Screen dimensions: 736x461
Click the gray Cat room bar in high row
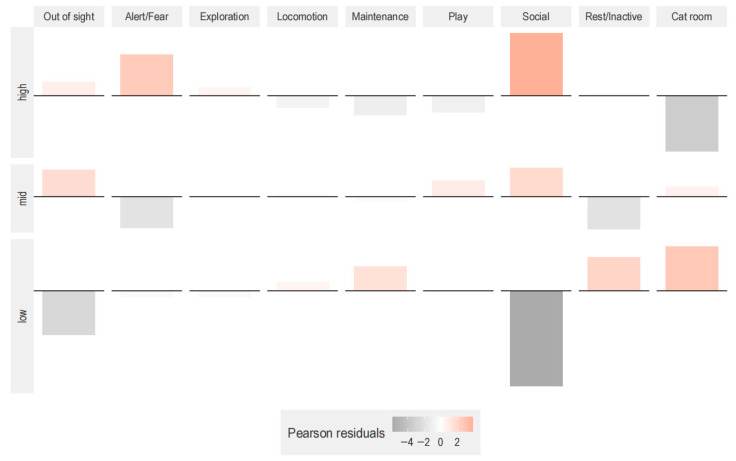tap(691, 123)
